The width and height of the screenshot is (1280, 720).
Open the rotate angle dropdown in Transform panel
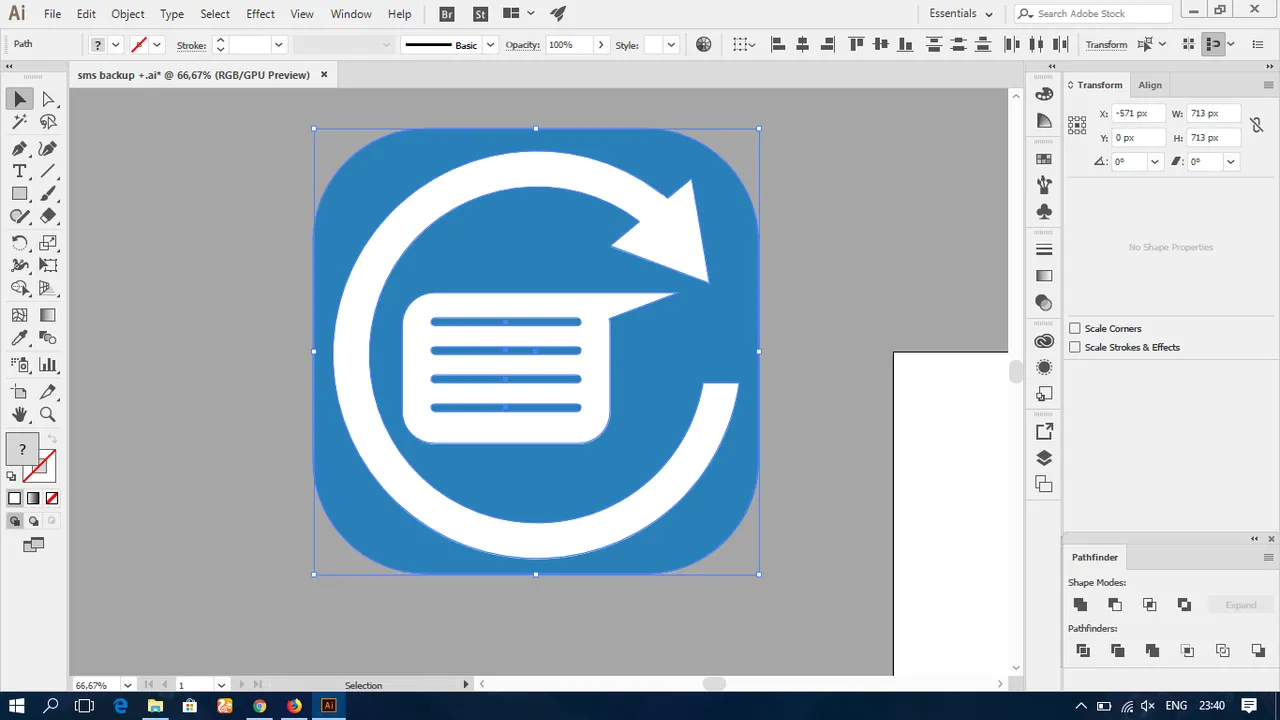pos(1155,161)
